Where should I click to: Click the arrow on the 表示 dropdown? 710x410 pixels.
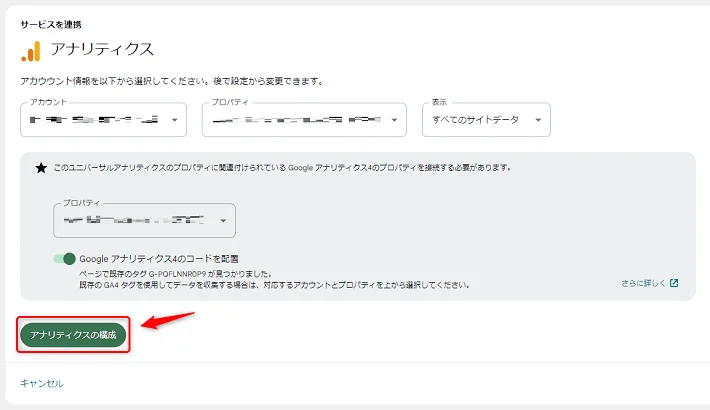pos(538,120)
